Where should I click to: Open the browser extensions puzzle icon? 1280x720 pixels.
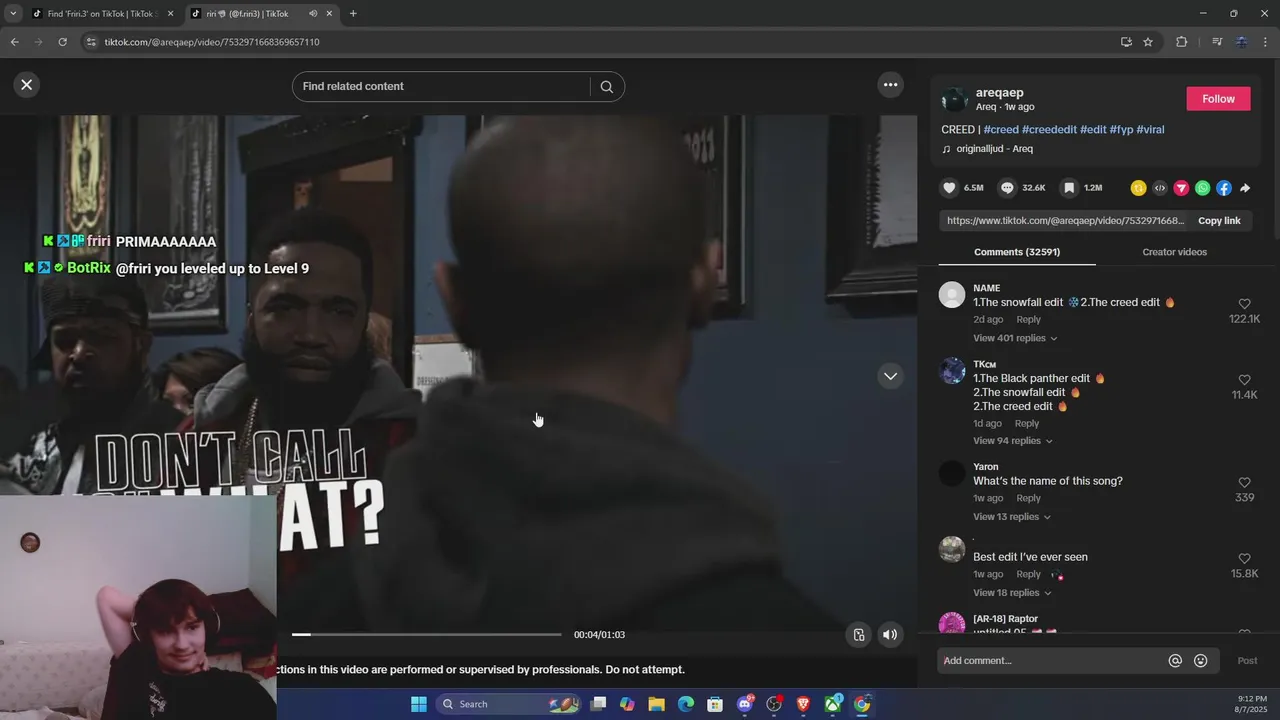click(1182, 42)
